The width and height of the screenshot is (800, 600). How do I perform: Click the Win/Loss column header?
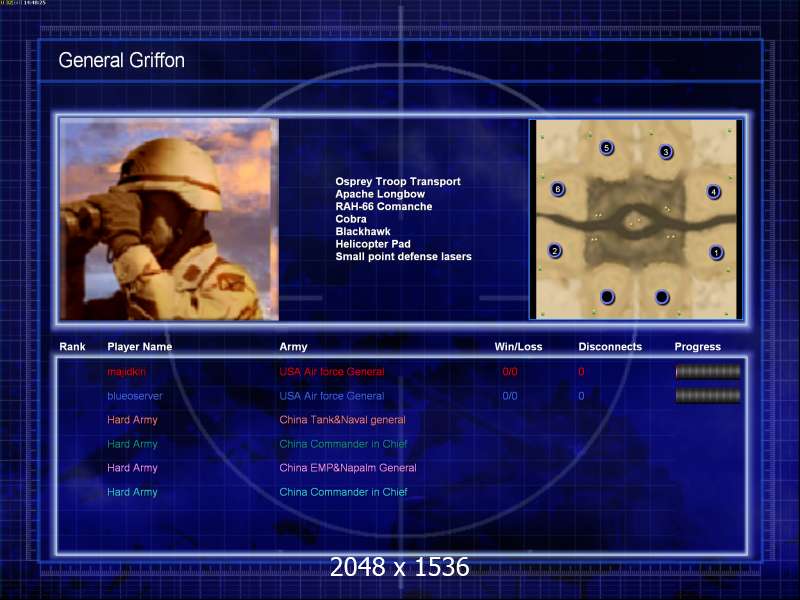pyautogui.click(x=518, y=346)
